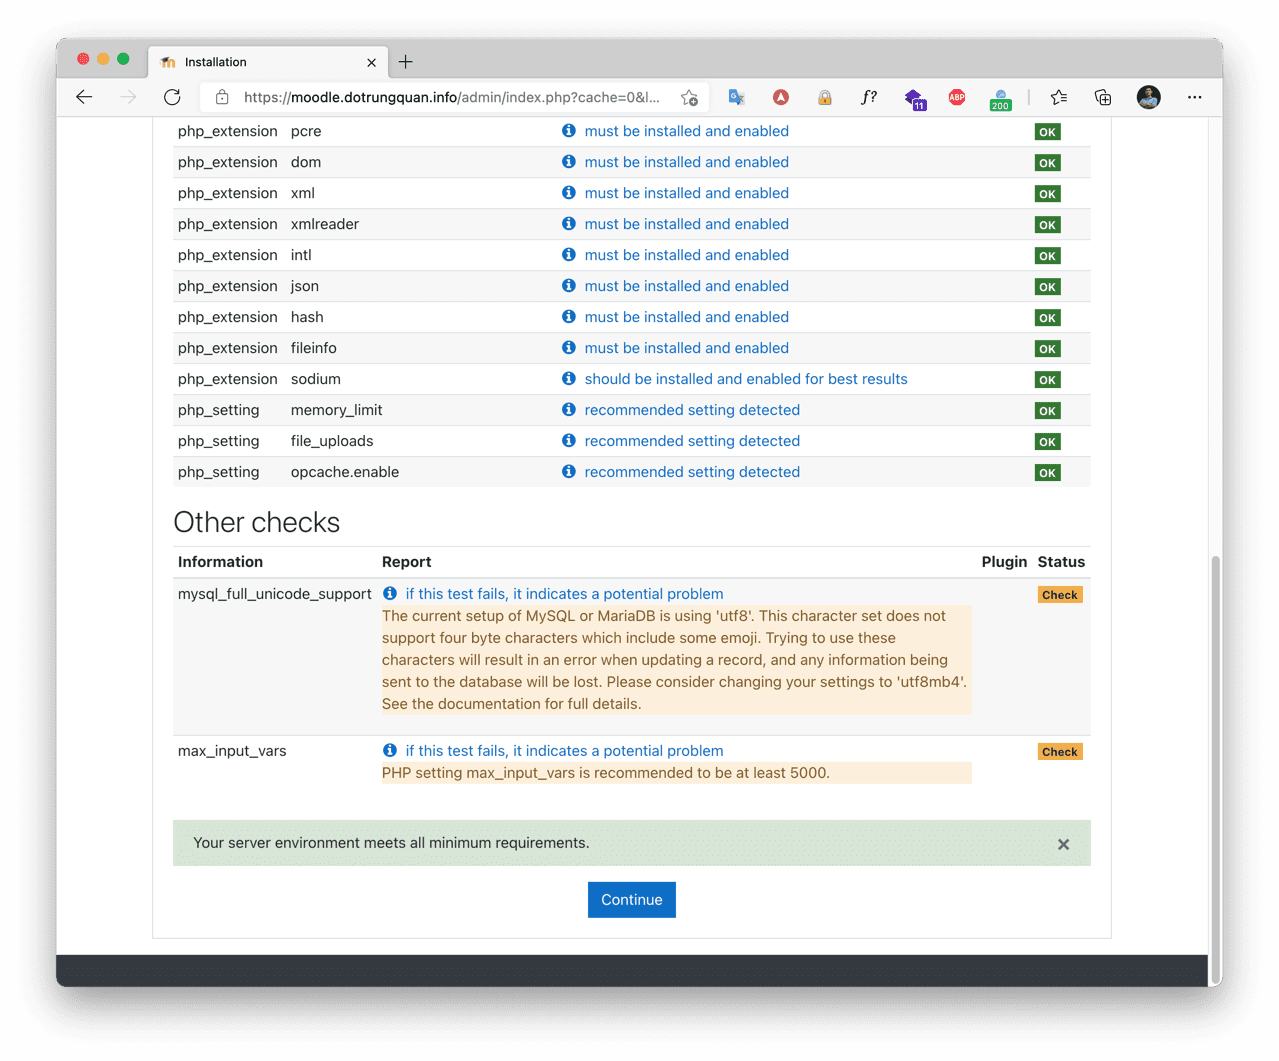Click the address bar URL field
The height and width of the screenshot is (1061, 1279).
click(450, 97)
